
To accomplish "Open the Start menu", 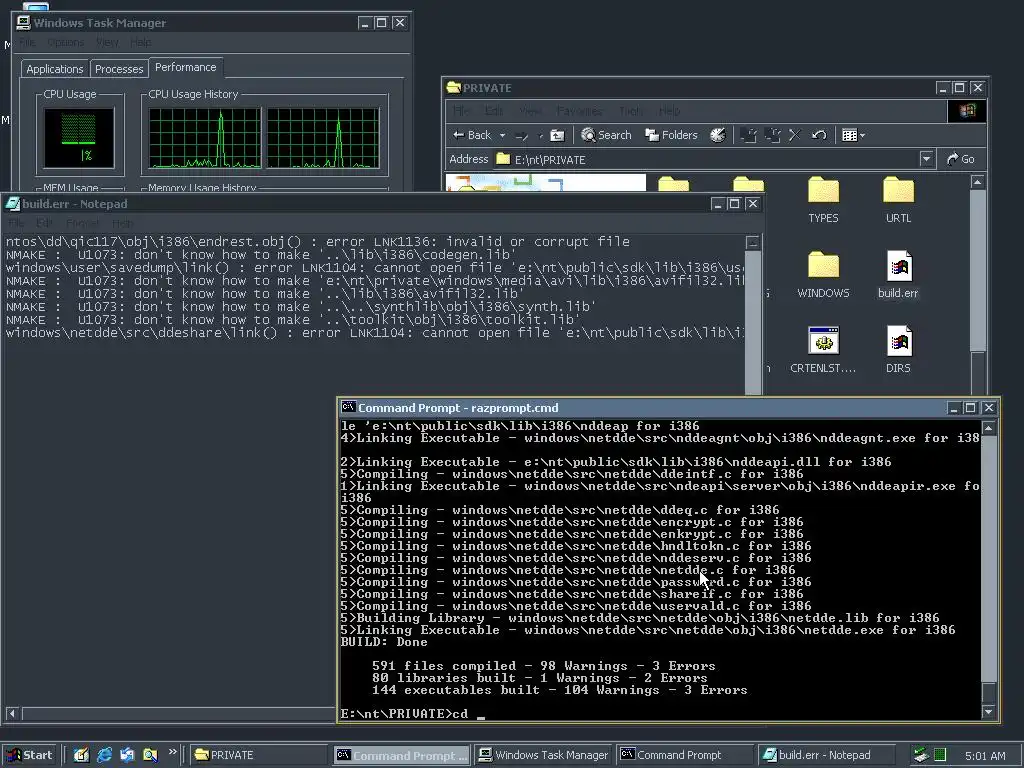I will pos(30,755).
